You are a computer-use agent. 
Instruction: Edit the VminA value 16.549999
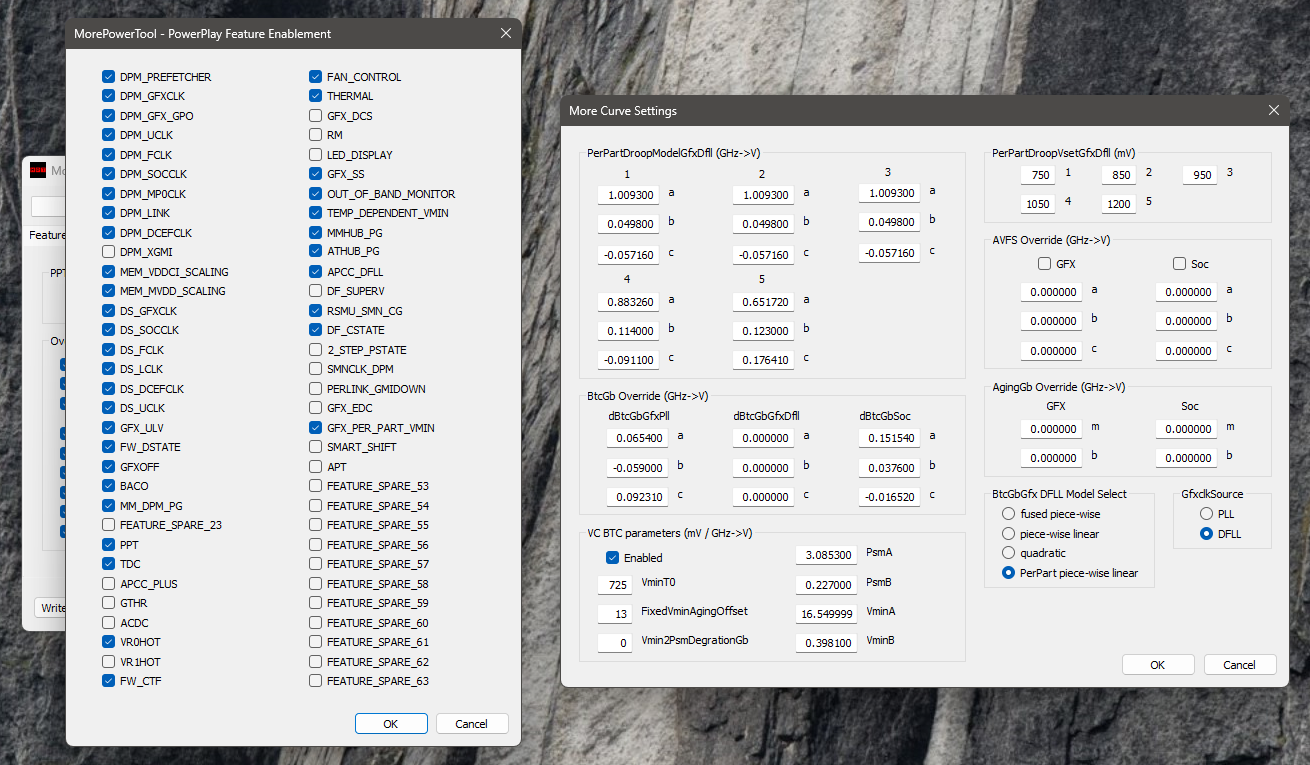pos(827,614)
